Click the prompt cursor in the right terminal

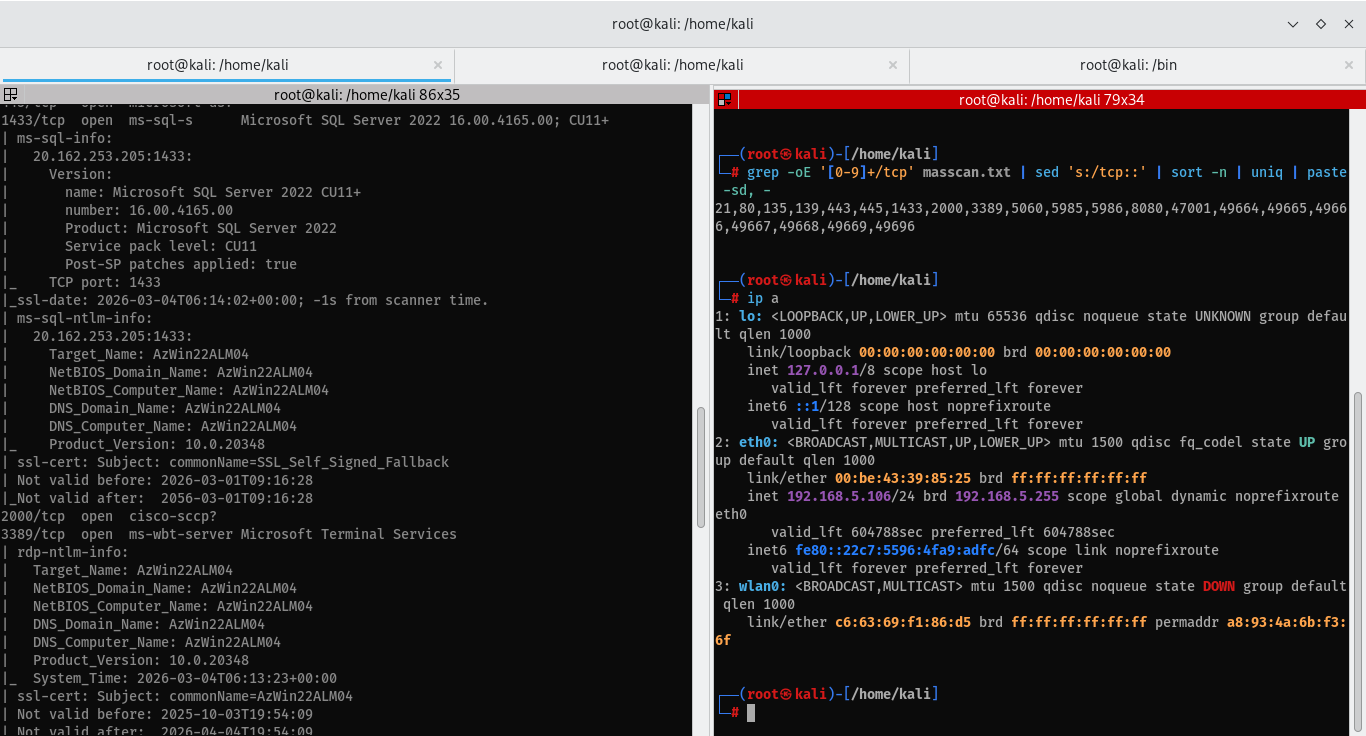pyautogui.click(x=751, y=712)
